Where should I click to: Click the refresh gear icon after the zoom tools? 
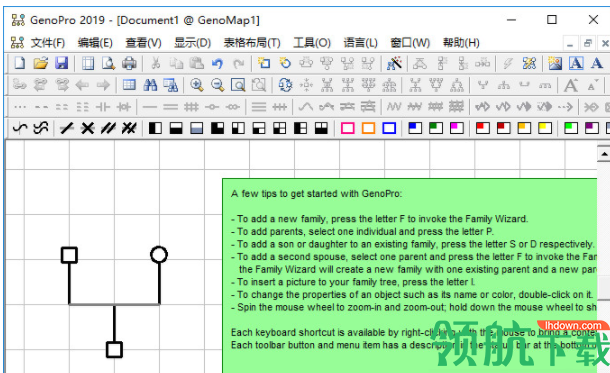(285, 85)
